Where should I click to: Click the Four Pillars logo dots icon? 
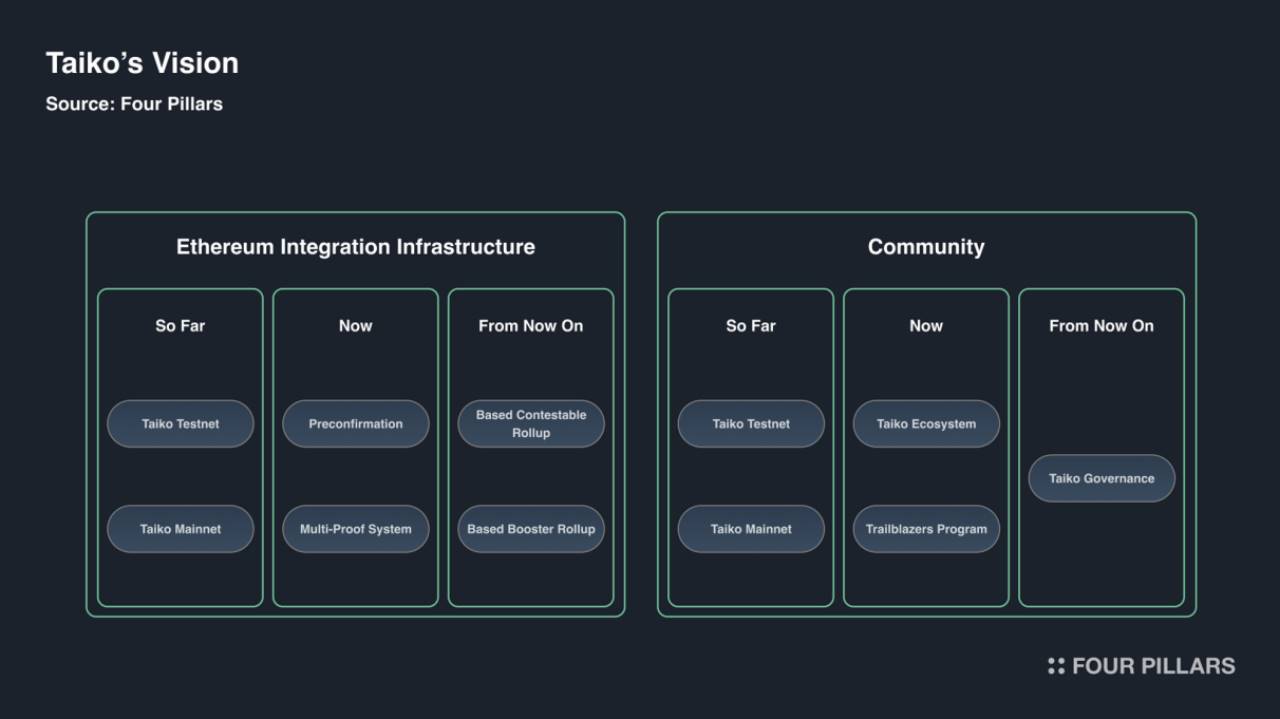1056,666
